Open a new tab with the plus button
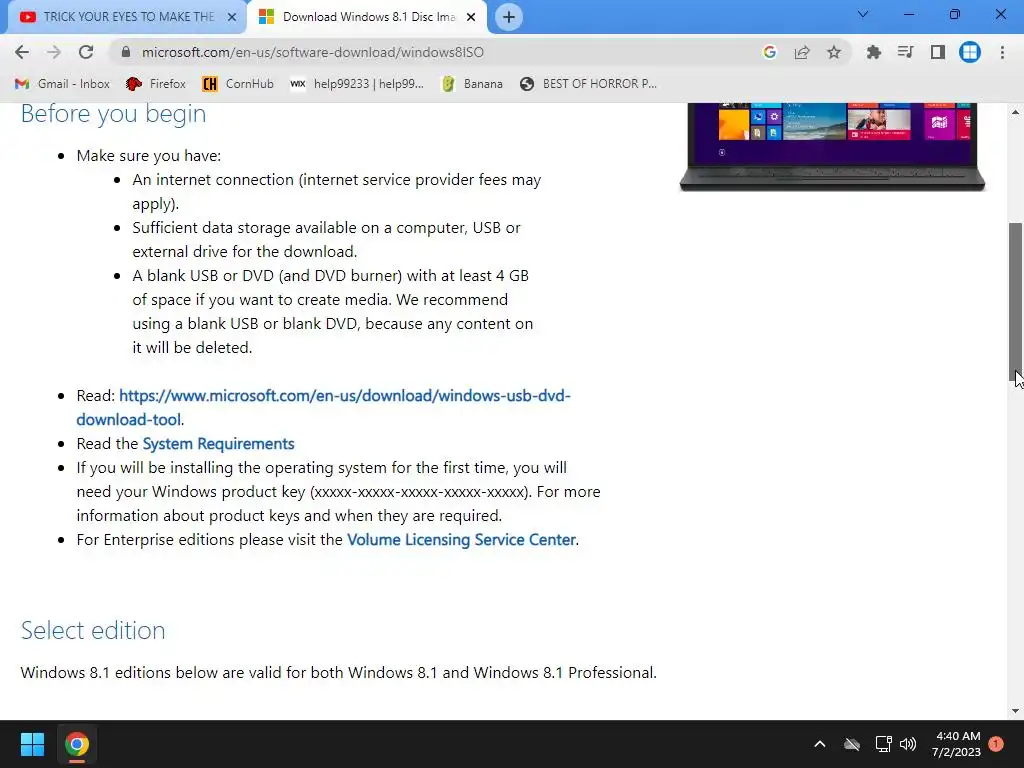The image size is (1024, 768). (x=509, y=17)
